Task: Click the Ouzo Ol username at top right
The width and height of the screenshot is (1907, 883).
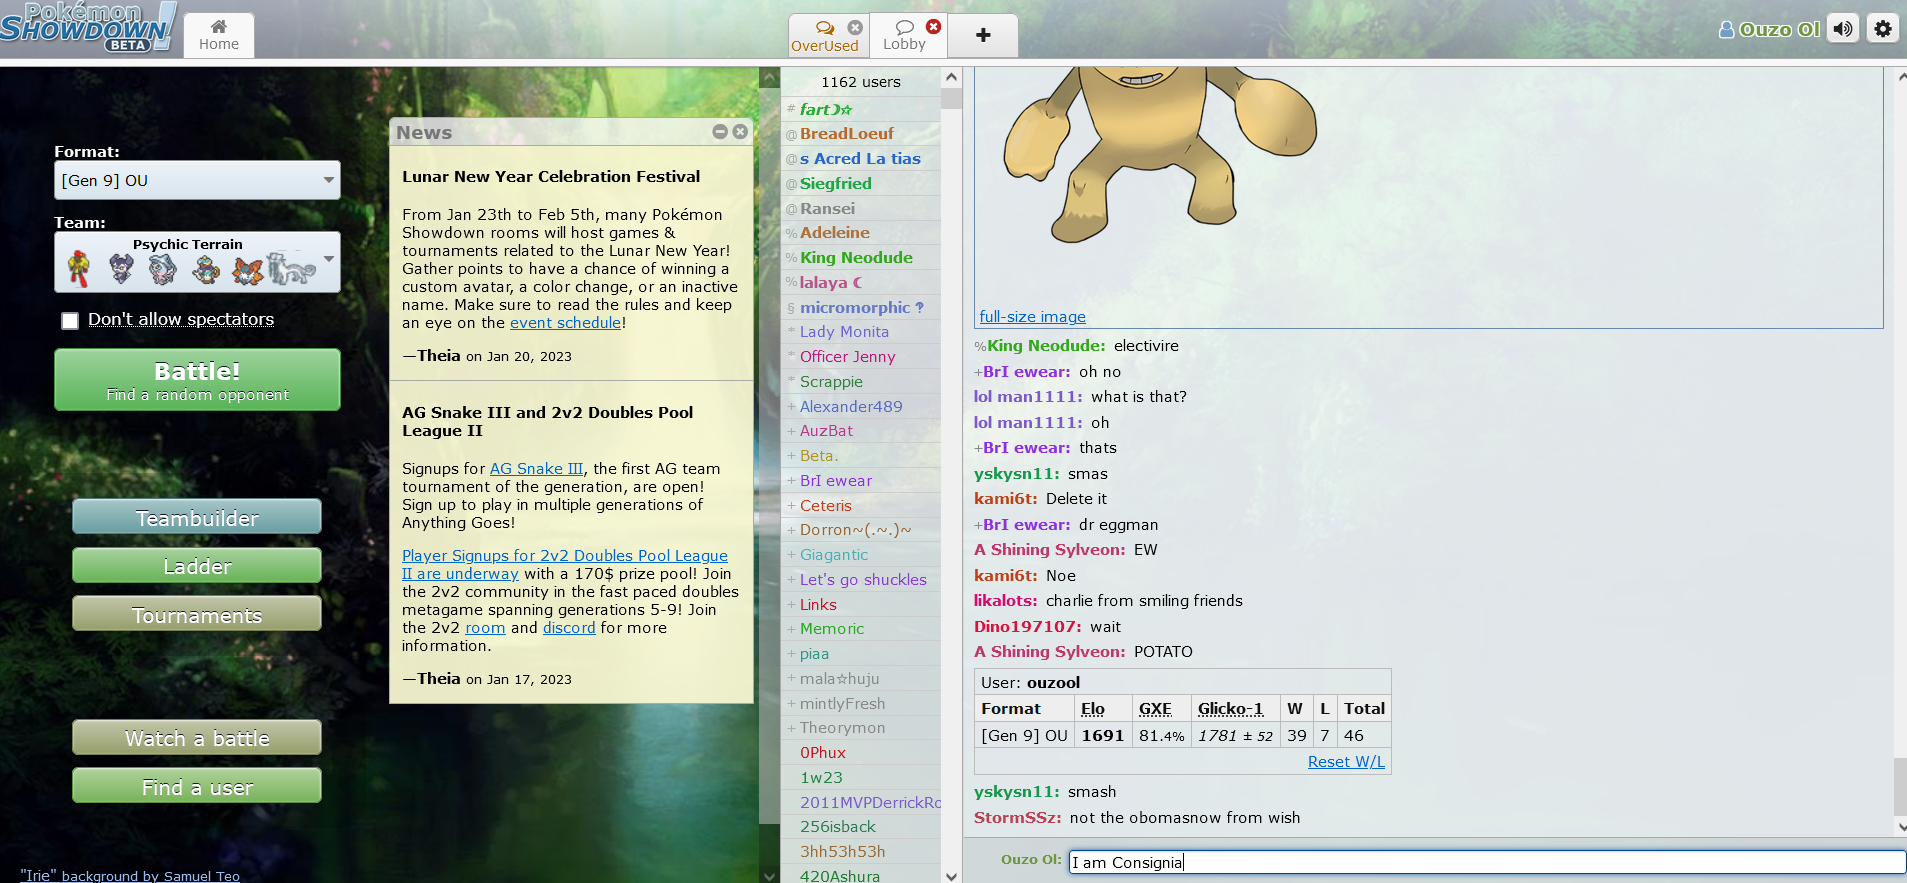Action: [1770, 29]
